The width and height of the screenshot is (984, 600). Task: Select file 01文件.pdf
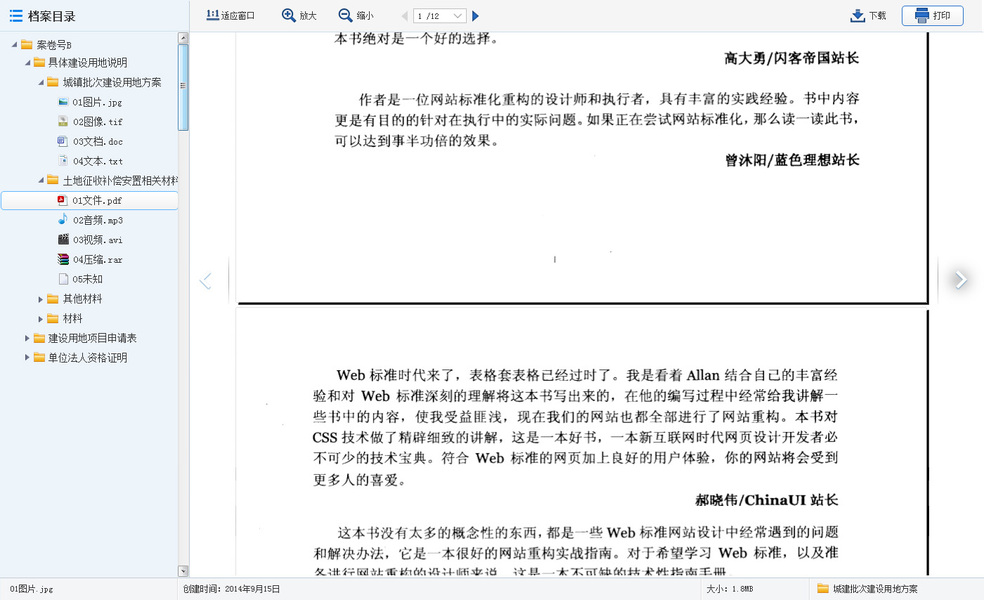point(89,200)
